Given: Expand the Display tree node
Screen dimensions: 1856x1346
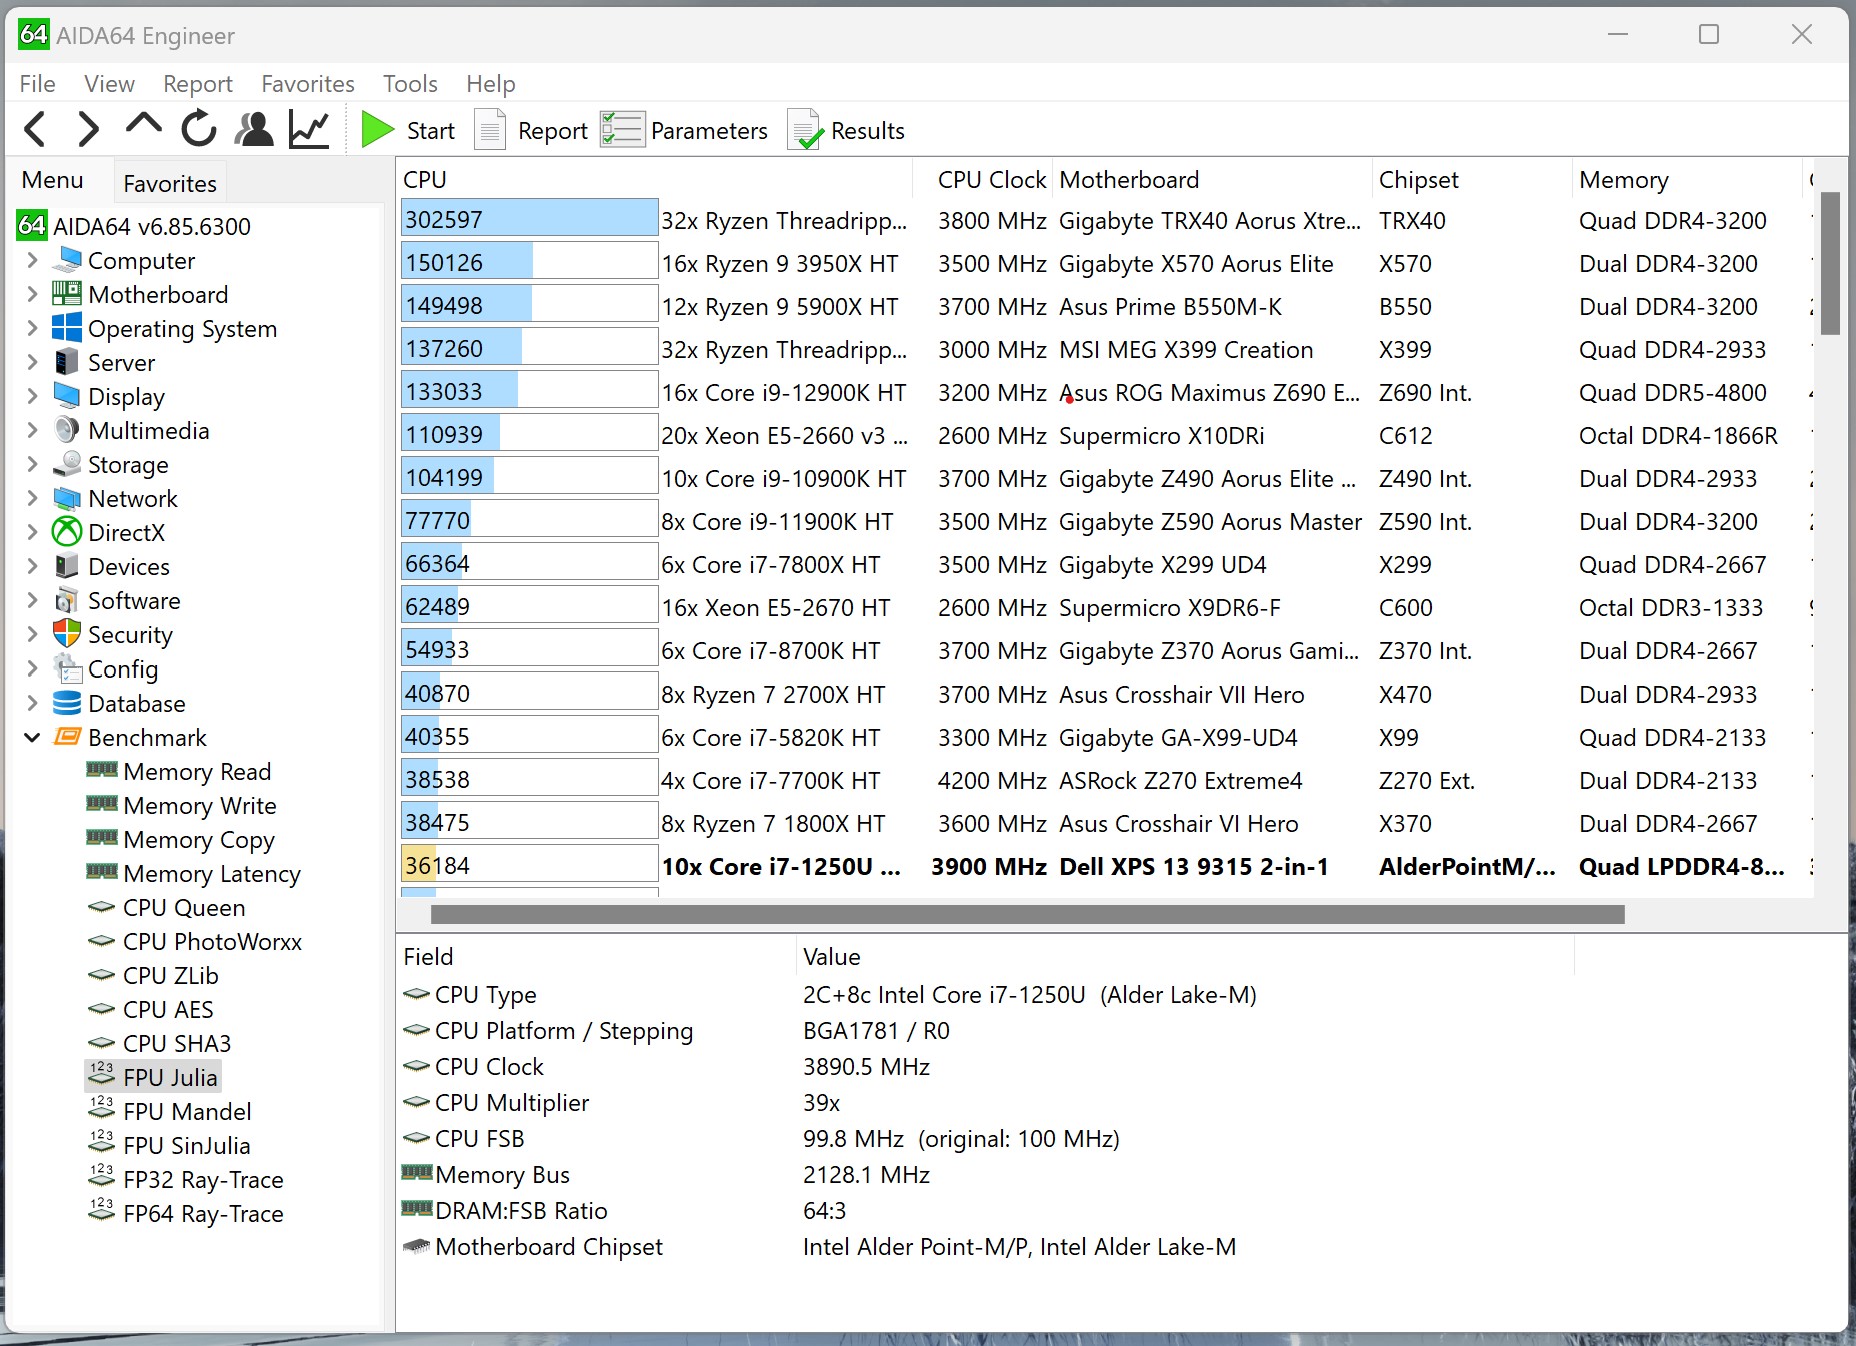Looking at the screenshot, I should pos(32,396).
